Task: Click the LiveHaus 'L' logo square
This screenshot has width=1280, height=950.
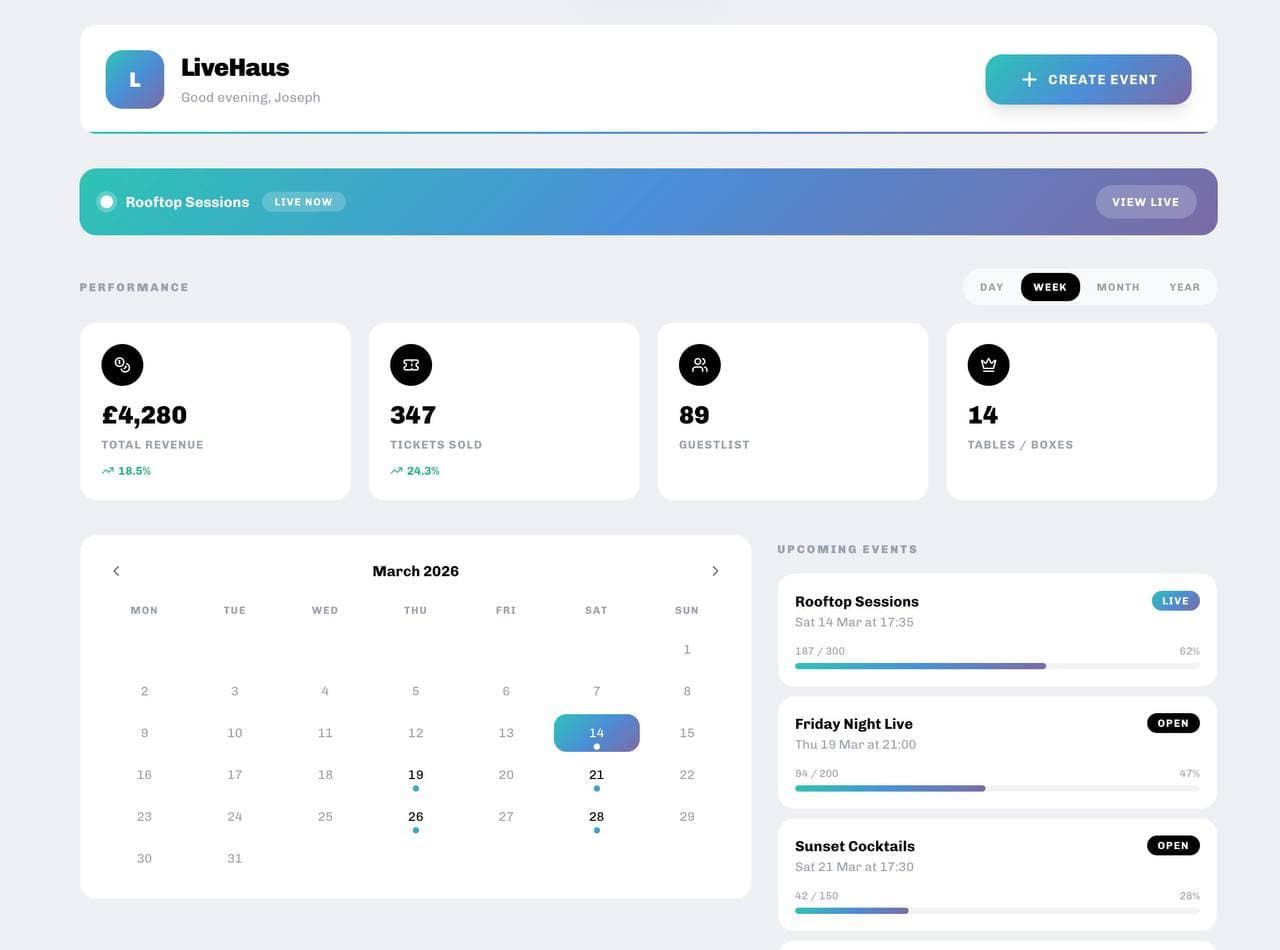Action: pos(134,79)
